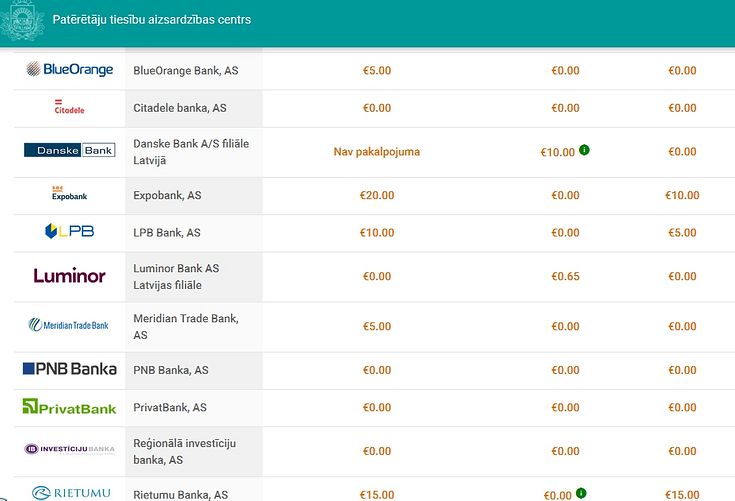Select the Danske Bank A/S filiāle Latvijā name
This screenshot has height=501, width=735.
pos(191,152)
